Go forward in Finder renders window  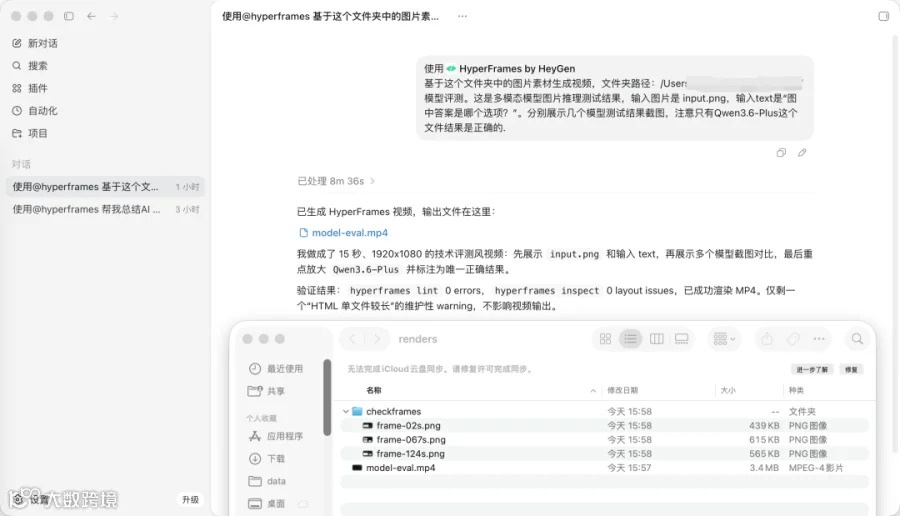(377, 339)
